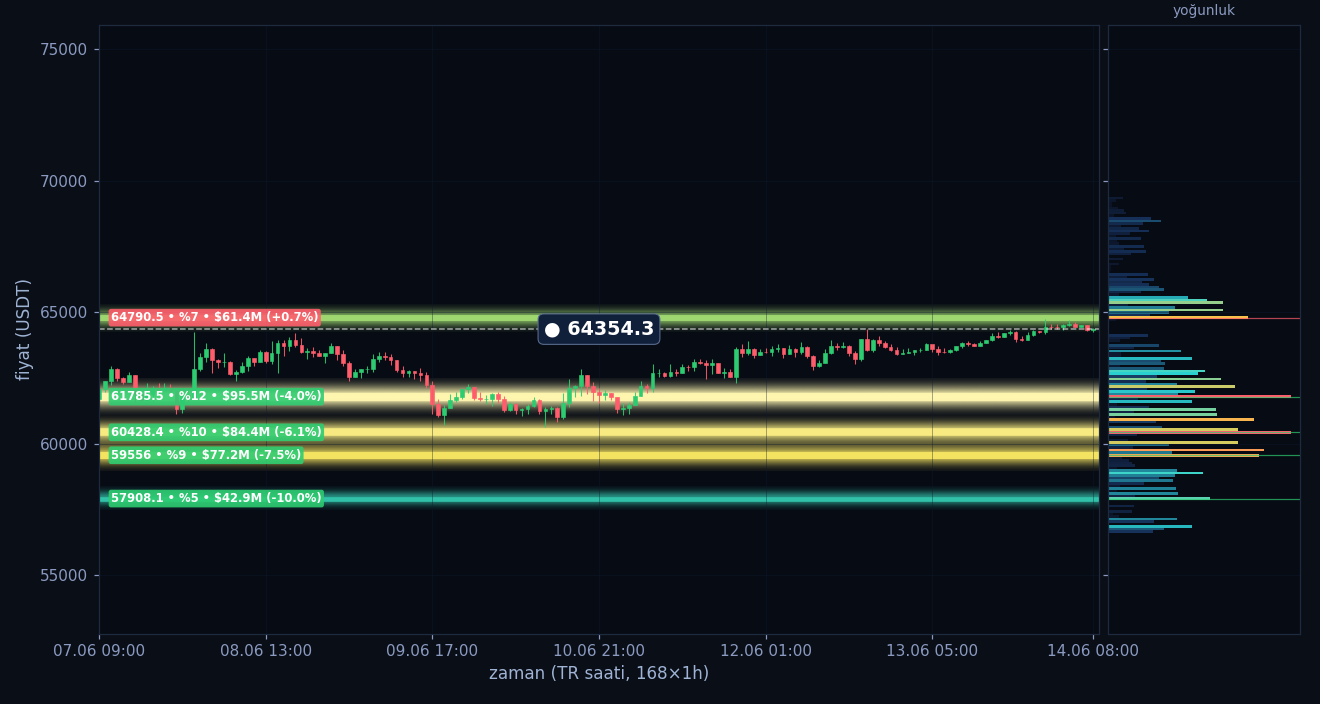Viewport: 1320px width, 704px height.
Task: Select the 64790.5 resistance level label
Action: [x=214, y=317]
